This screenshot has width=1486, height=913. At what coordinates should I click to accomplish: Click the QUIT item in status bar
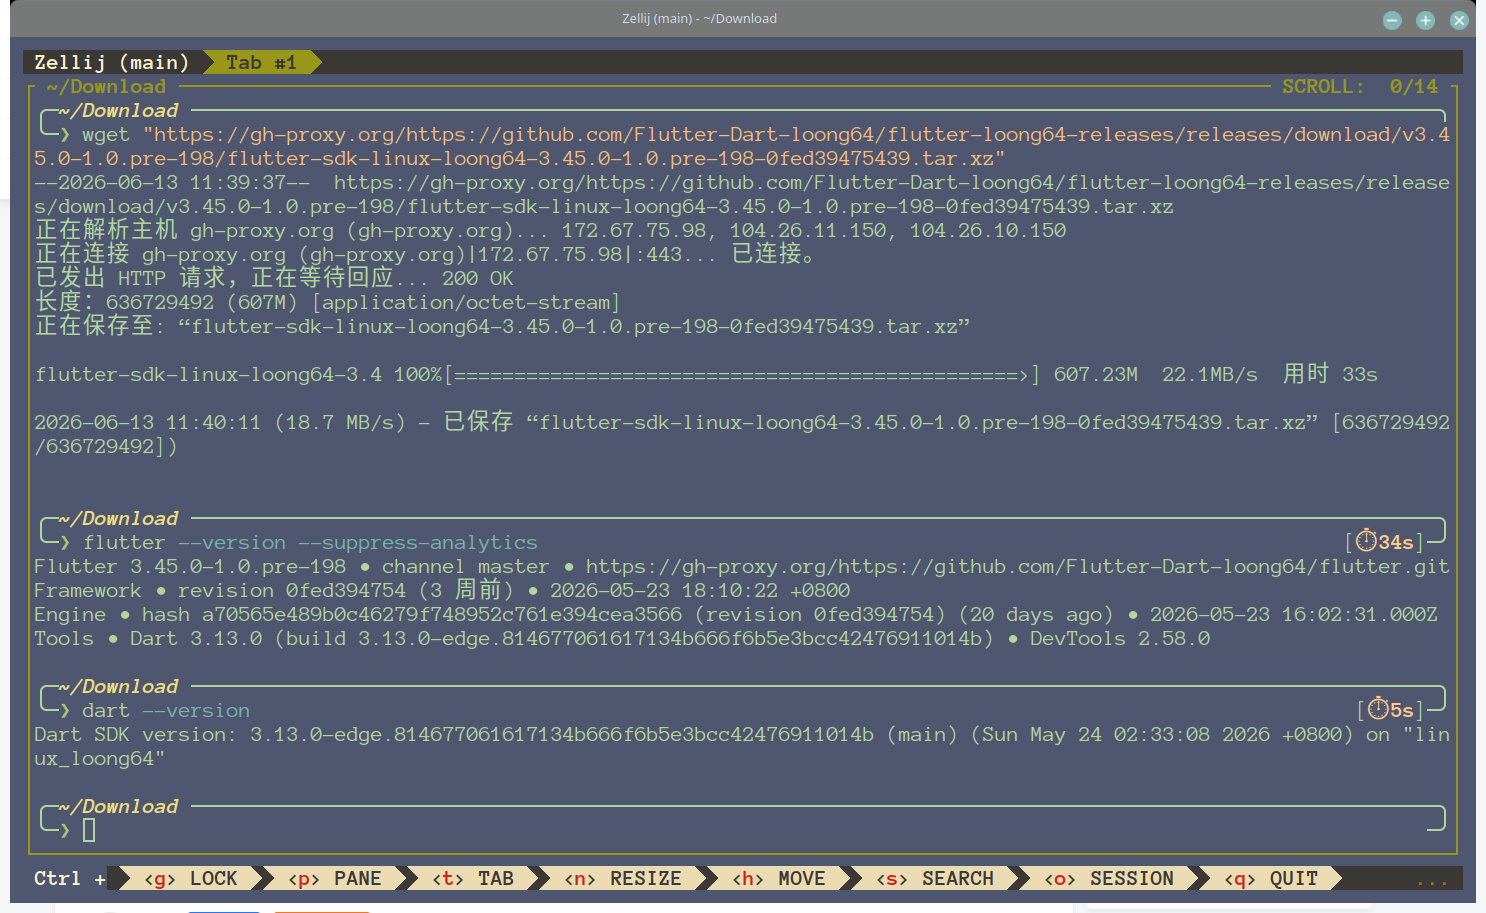(1271, 878)
